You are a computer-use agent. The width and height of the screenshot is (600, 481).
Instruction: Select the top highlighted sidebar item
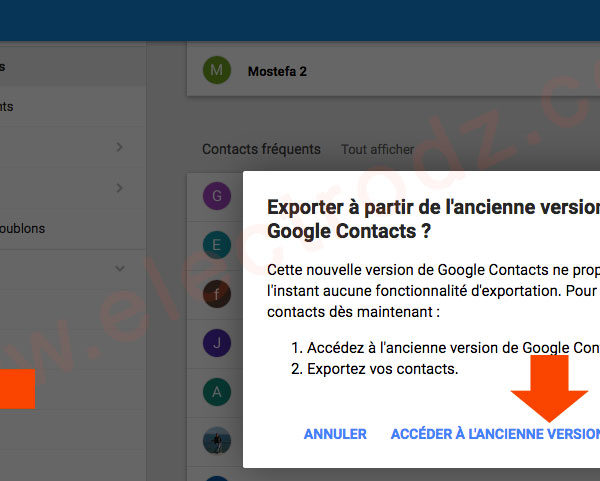pos(73,67)
